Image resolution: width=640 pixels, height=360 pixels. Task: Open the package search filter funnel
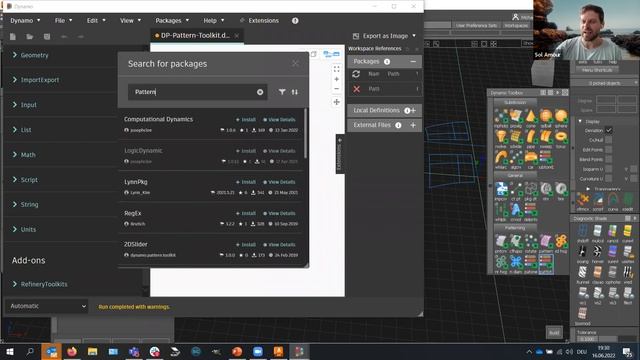pos(282,92)
